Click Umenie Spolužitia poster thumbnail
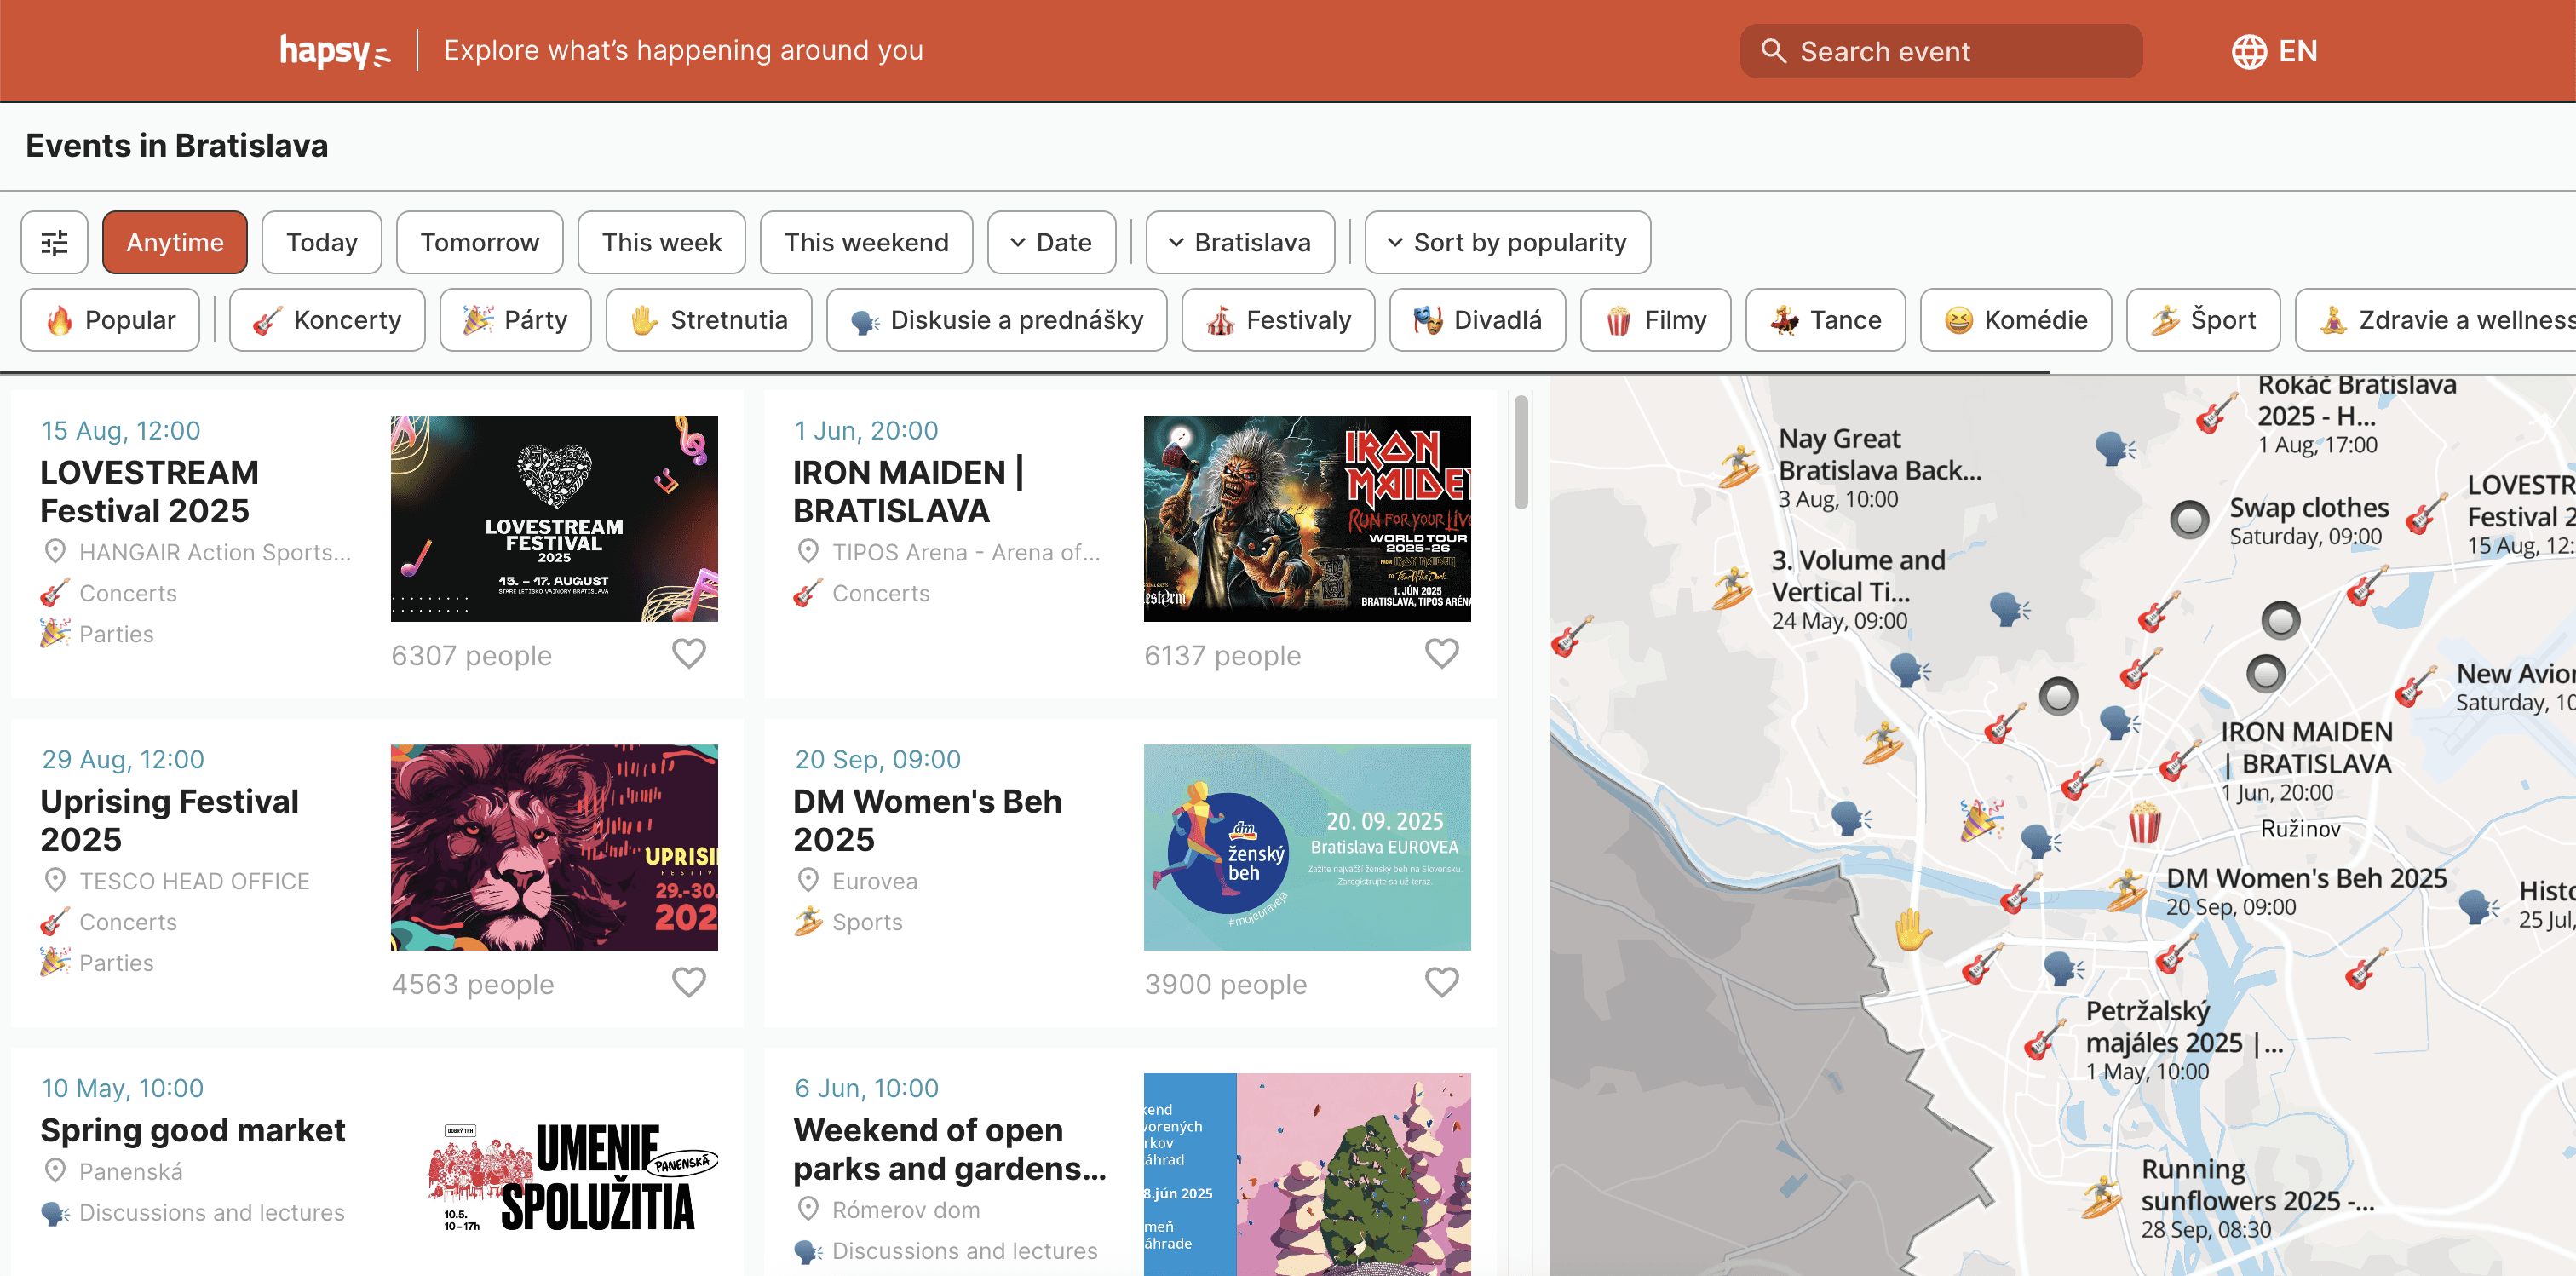Image resolution: width=2576 pixels, height=1276 pixels. [x=554, y=1175]
